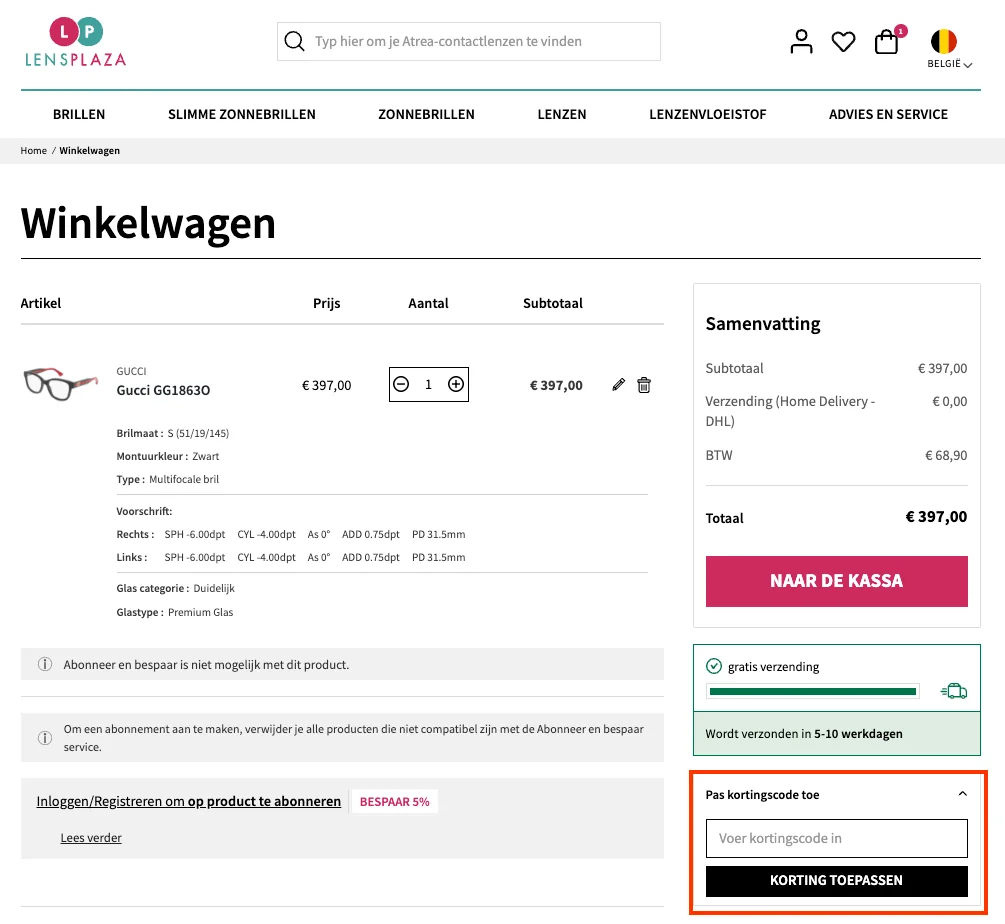This screenshot has width=1005, height=924.
Task: Remove the Gucci glasses via trash icon
Action: pos(644,384)
